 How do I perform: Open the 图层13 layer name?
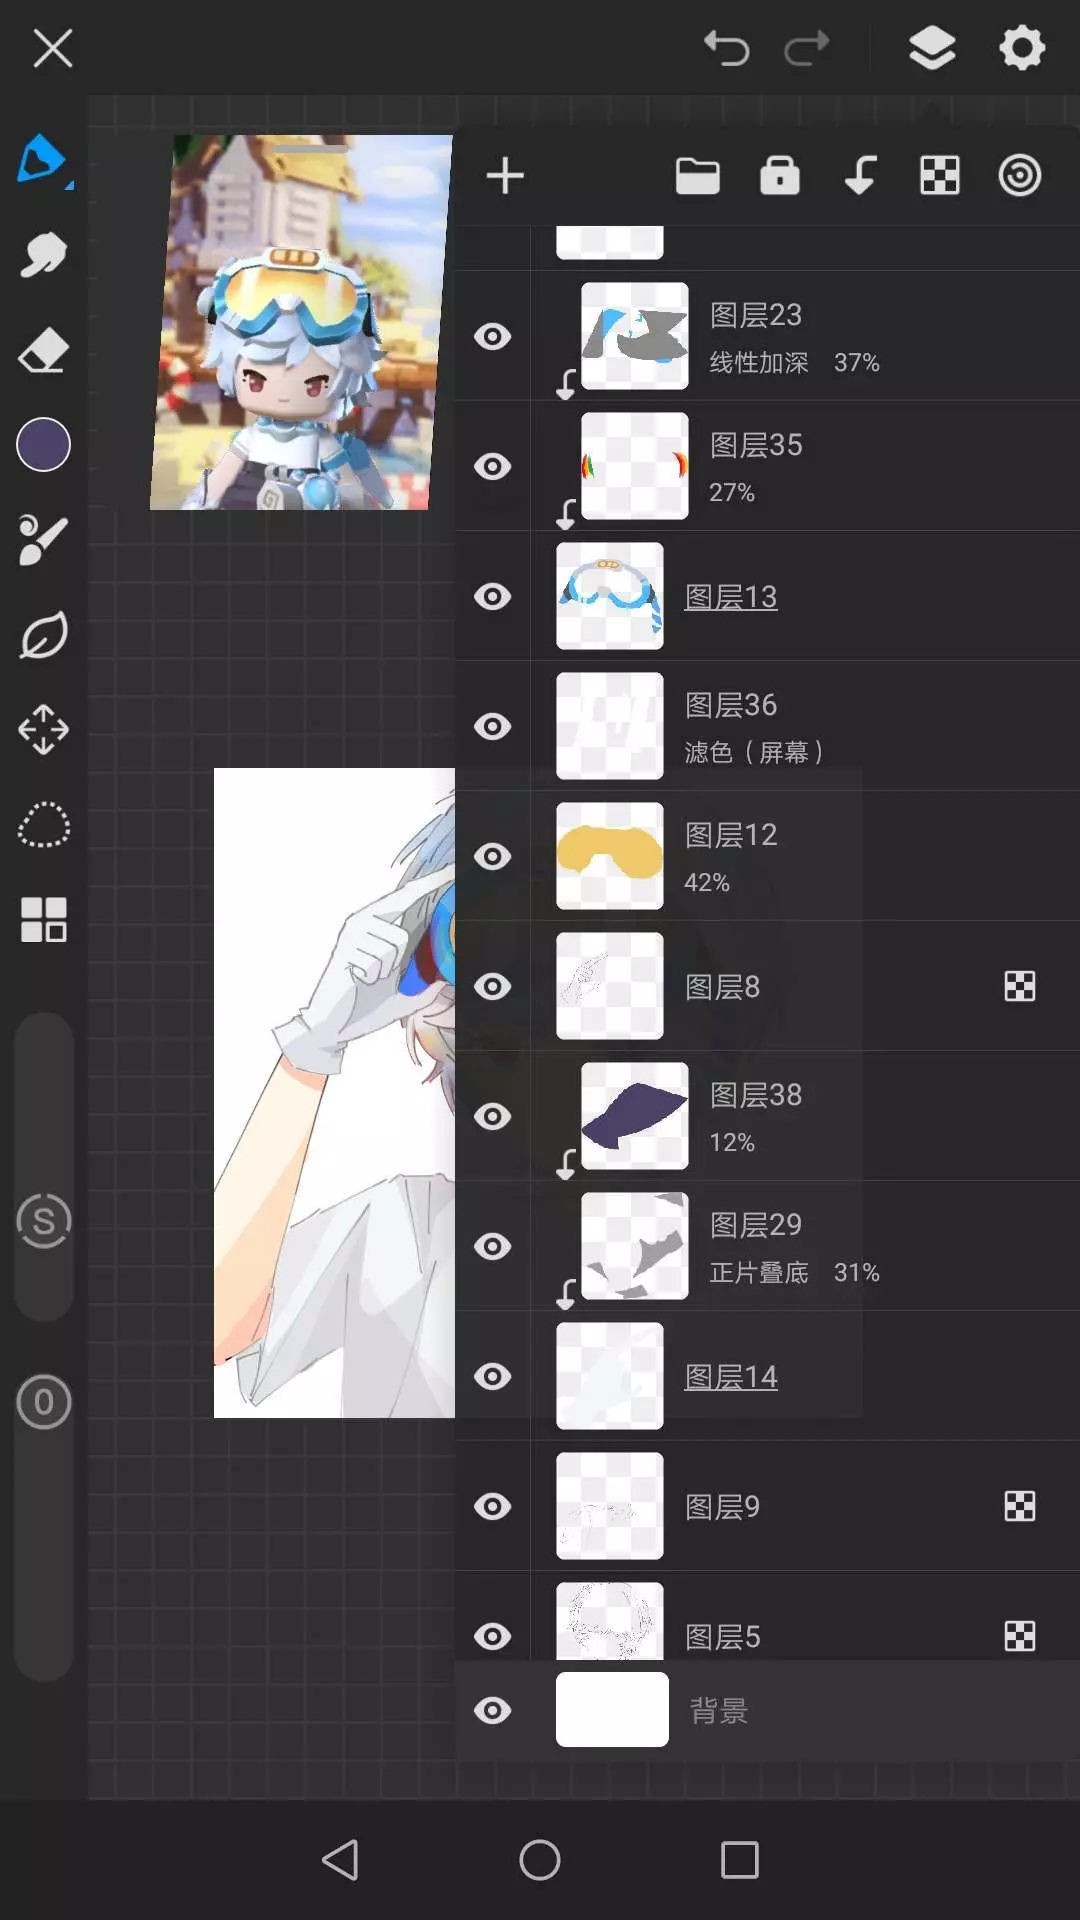click(x=731, y=597)
